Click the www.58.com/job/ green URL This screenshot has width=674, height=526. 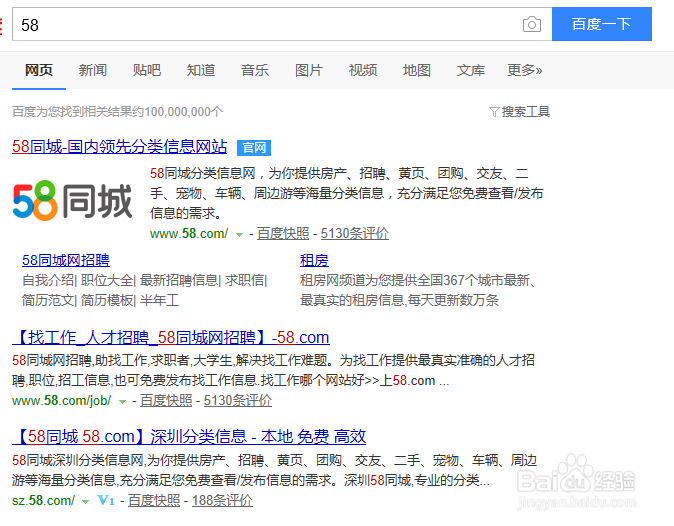pyautogui.click(x=61, y=401)
